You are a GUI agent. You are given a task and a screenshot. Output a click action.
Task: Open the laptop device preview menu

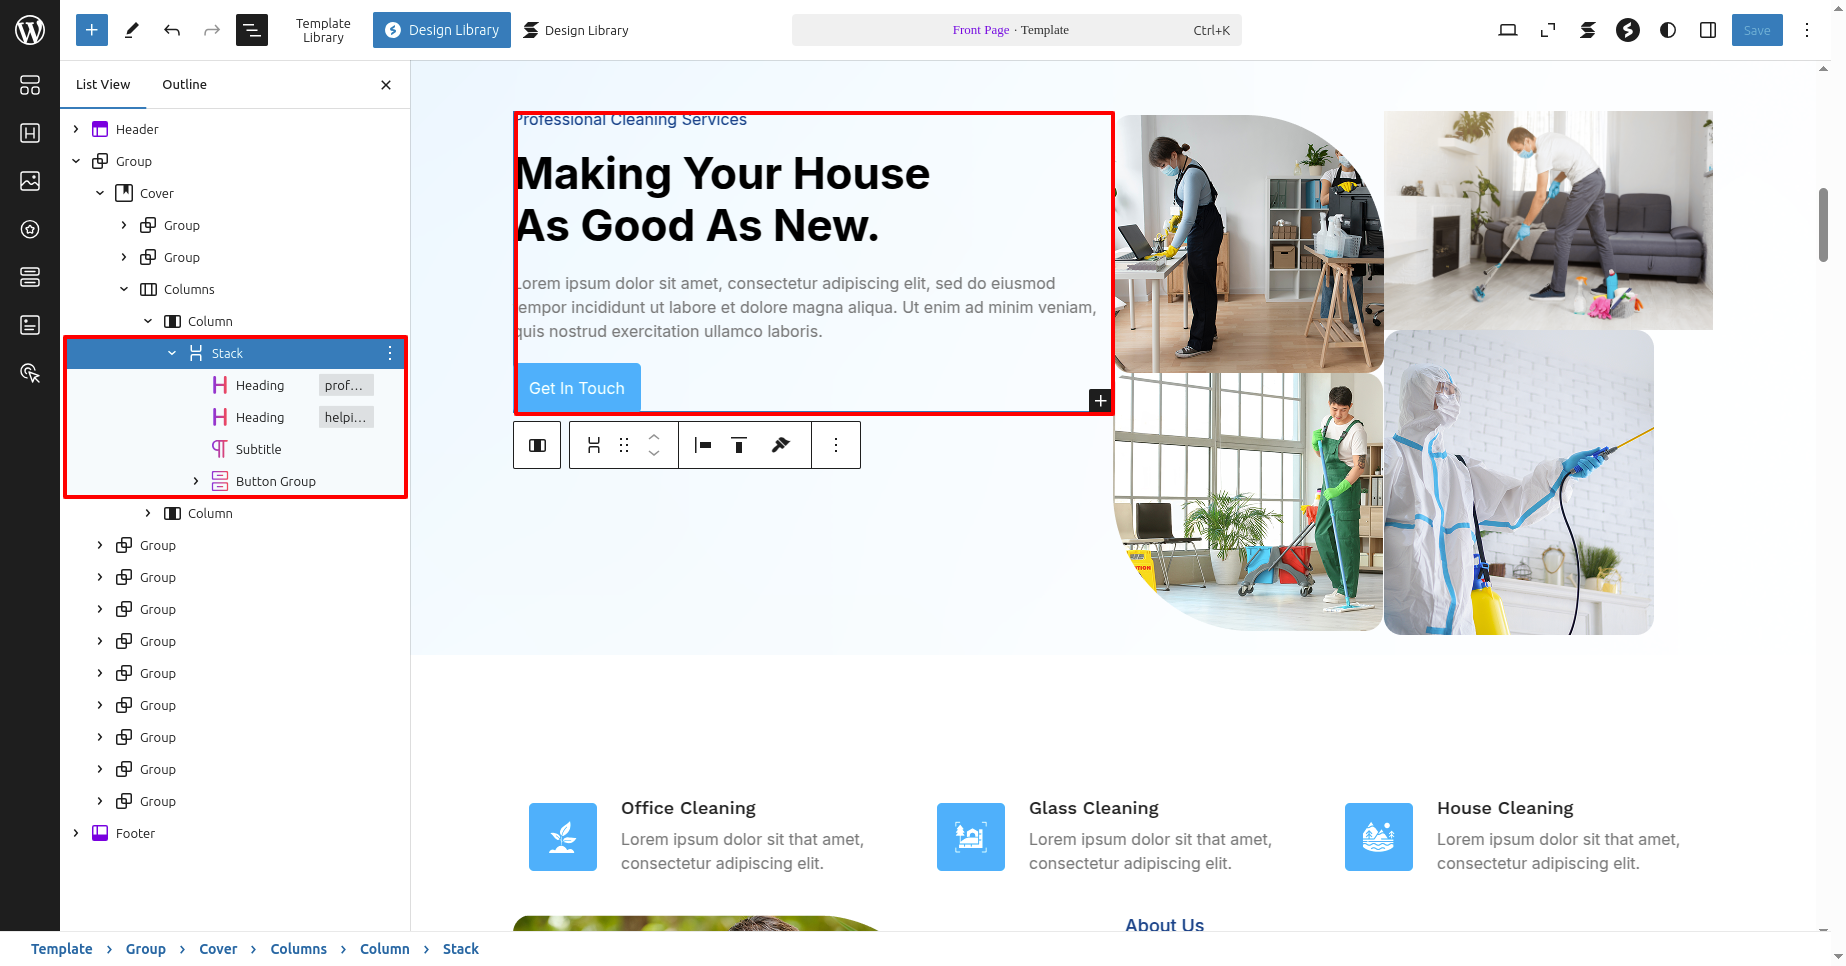tap(1508, 30)
